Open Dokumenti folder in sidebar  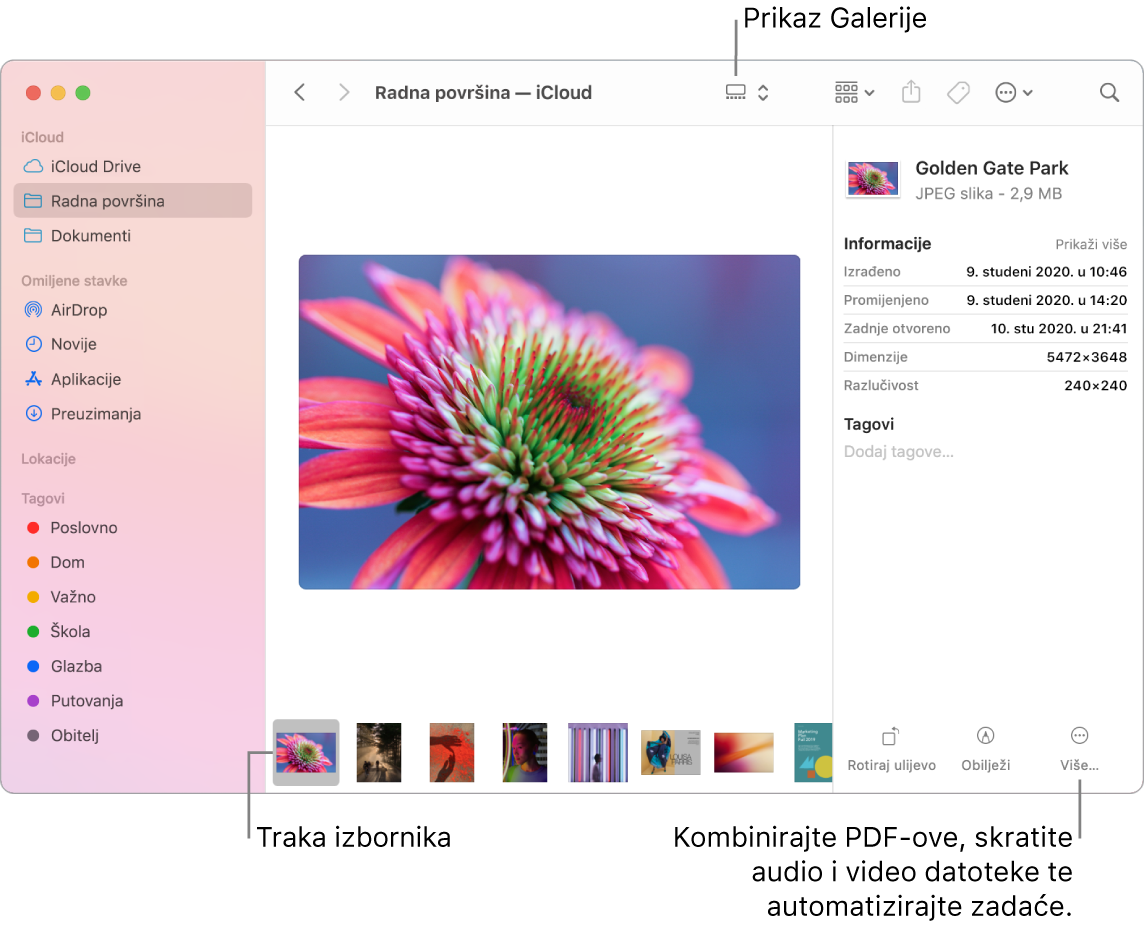90,236
